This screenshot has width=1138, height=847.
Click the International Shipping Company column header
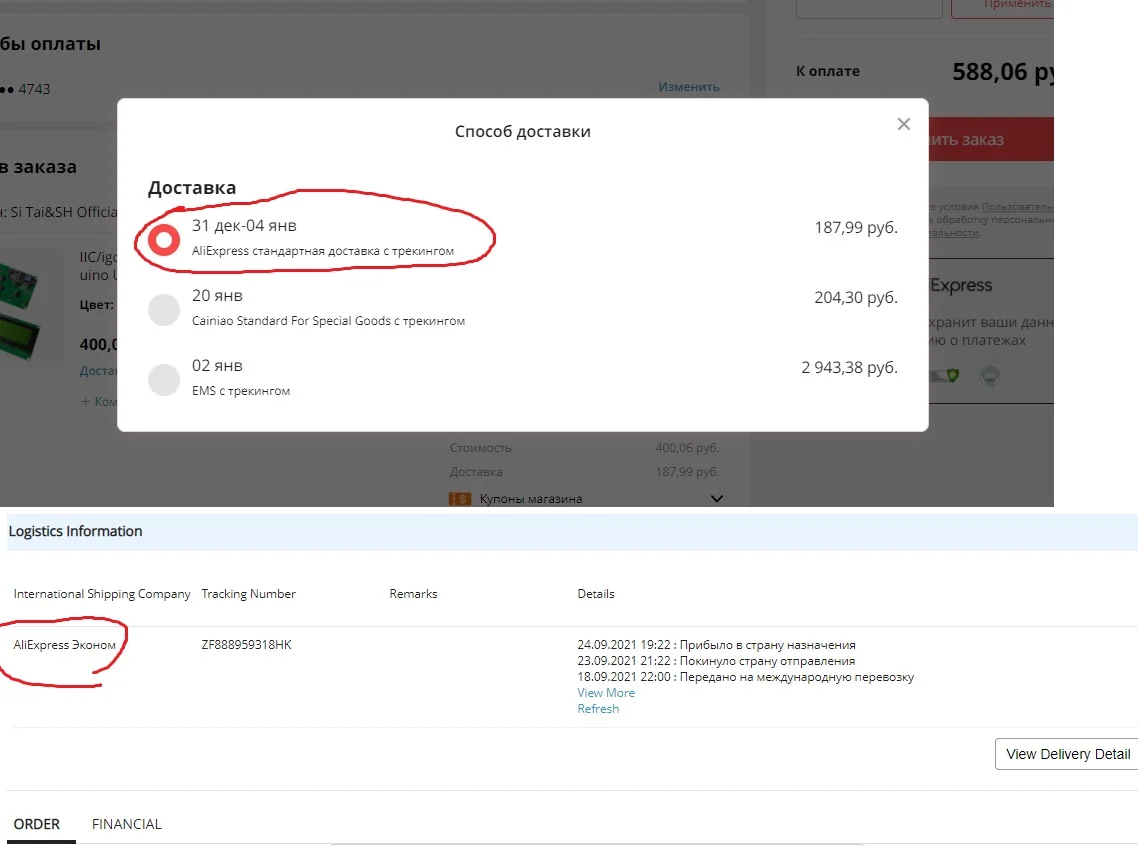[102, 594]
